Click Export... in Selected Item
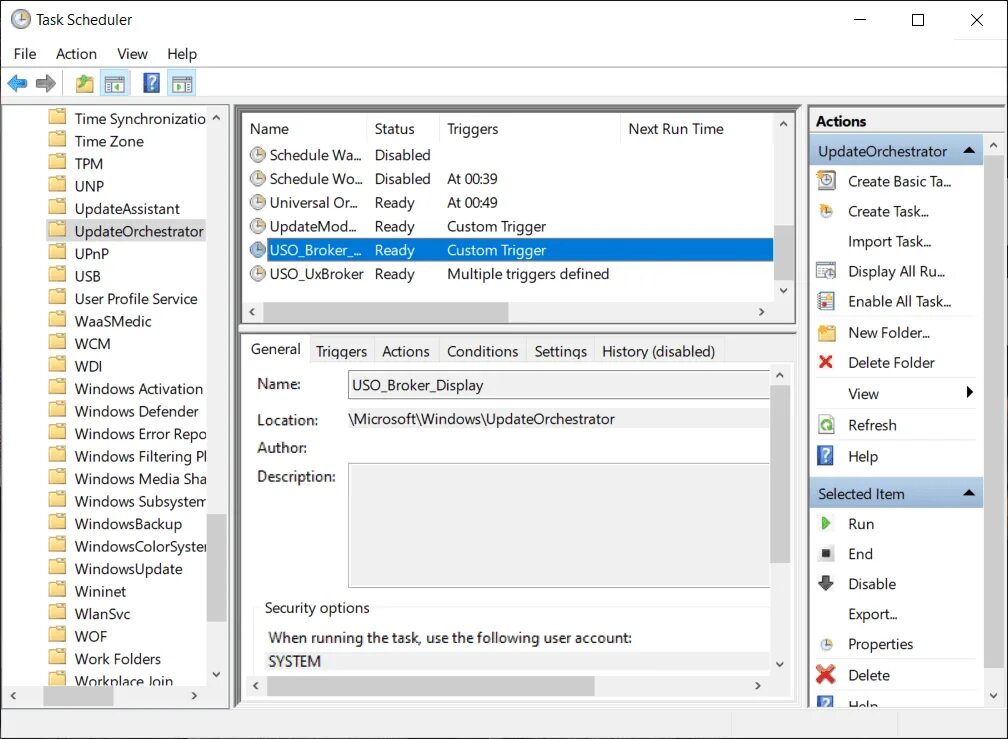This screenshot has height=739, width=1008. point(872,614)
